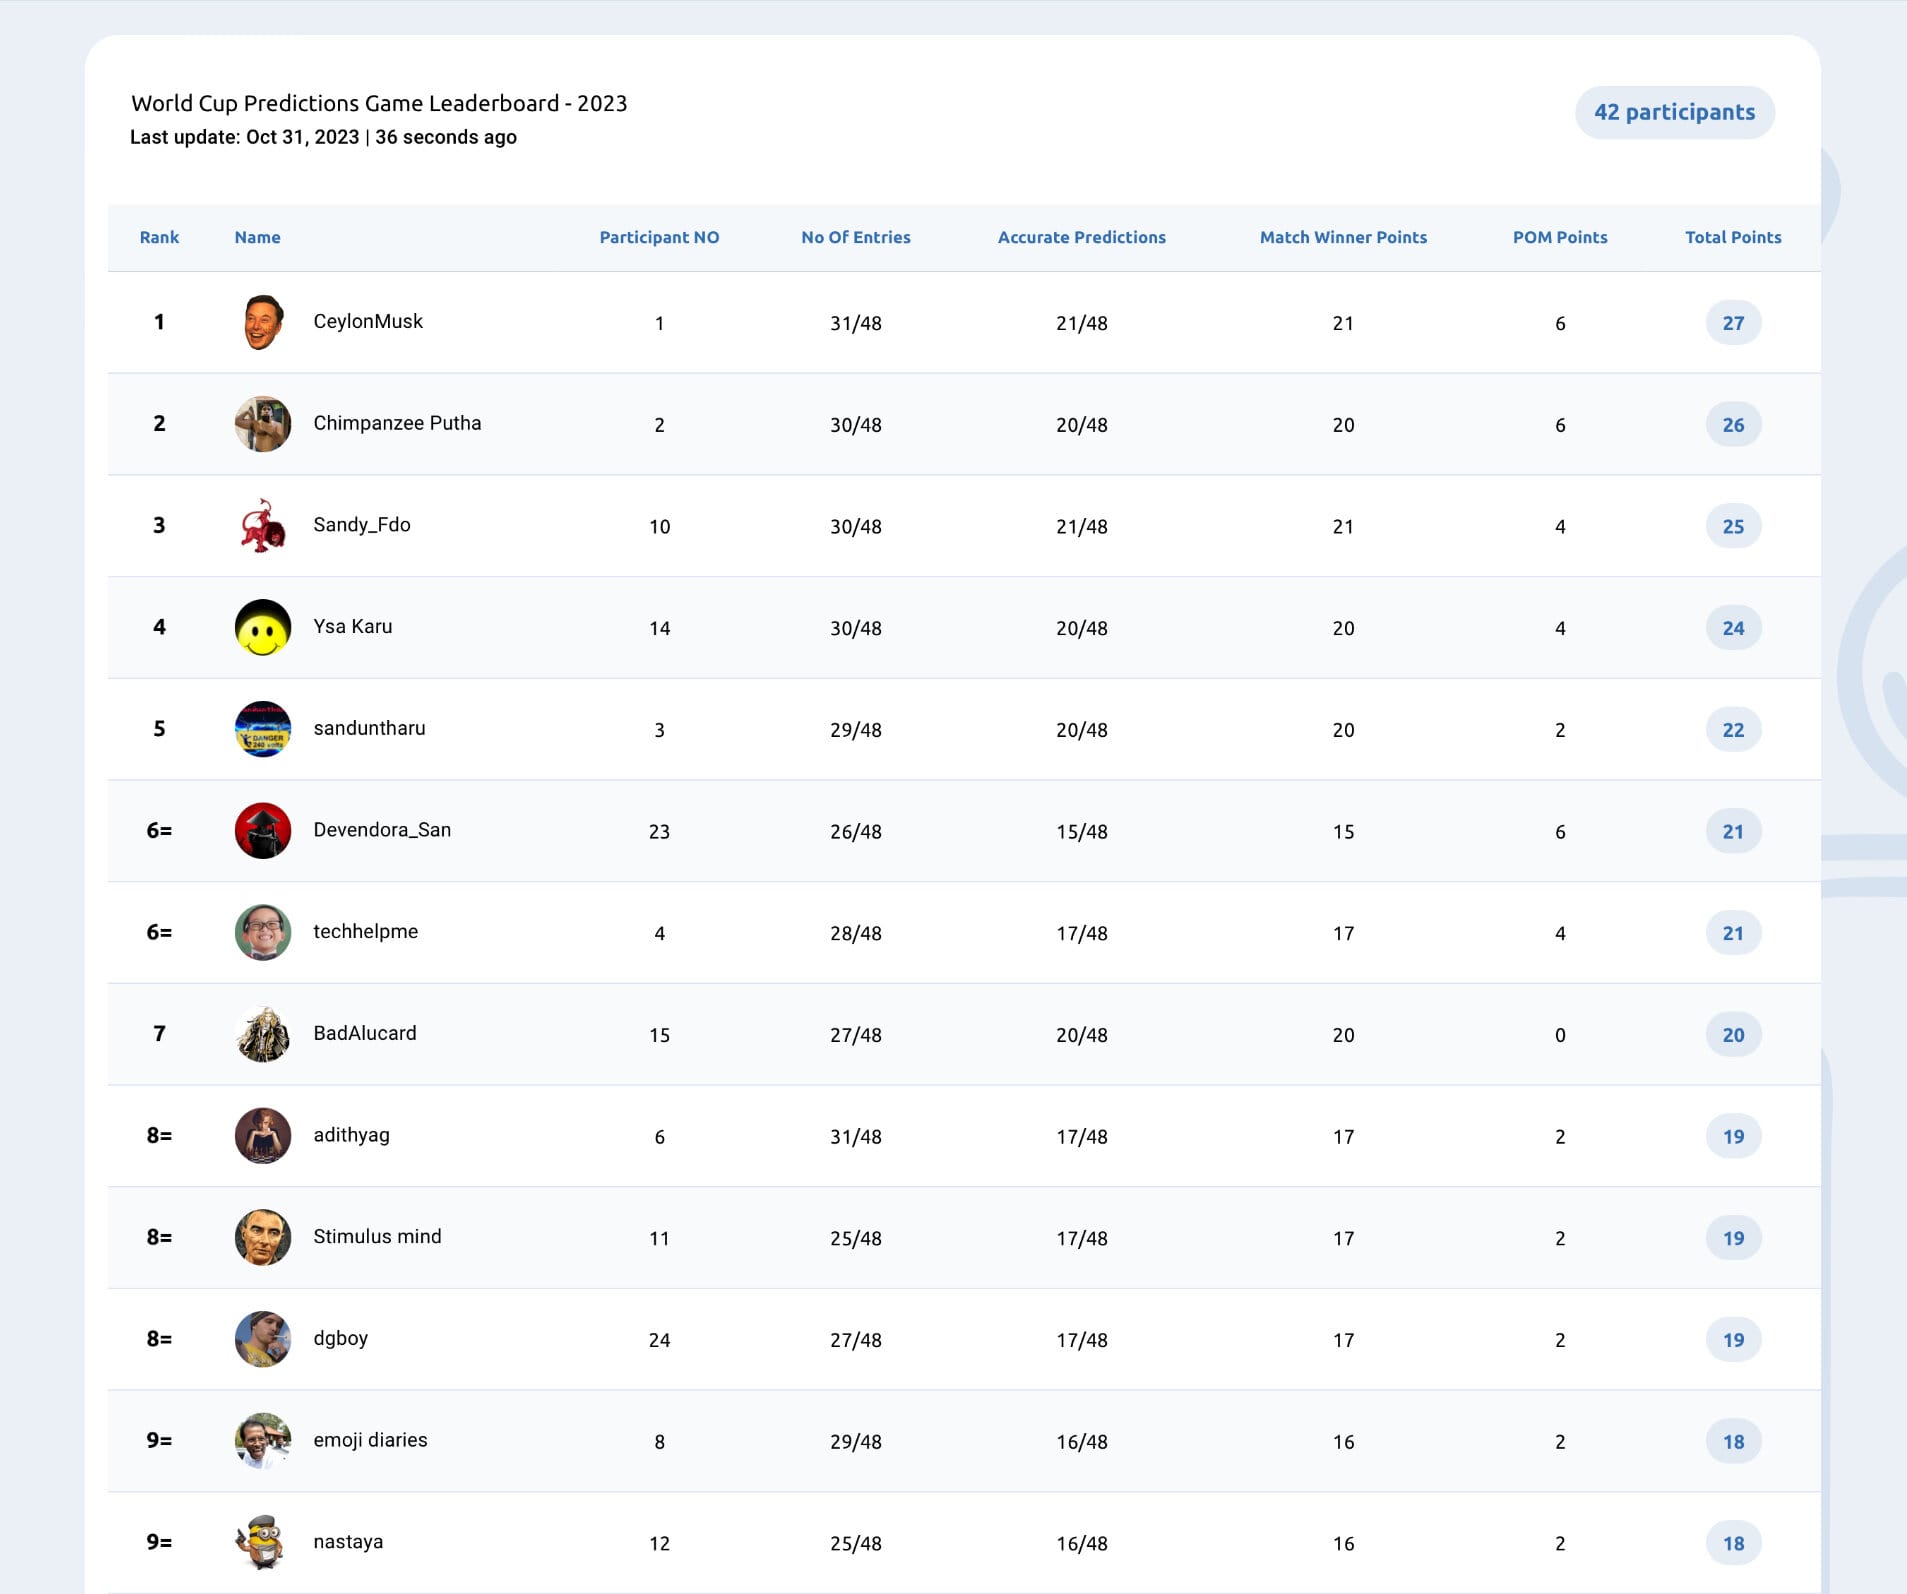Click dgboy's 19 points badge

[1733, 1340]
